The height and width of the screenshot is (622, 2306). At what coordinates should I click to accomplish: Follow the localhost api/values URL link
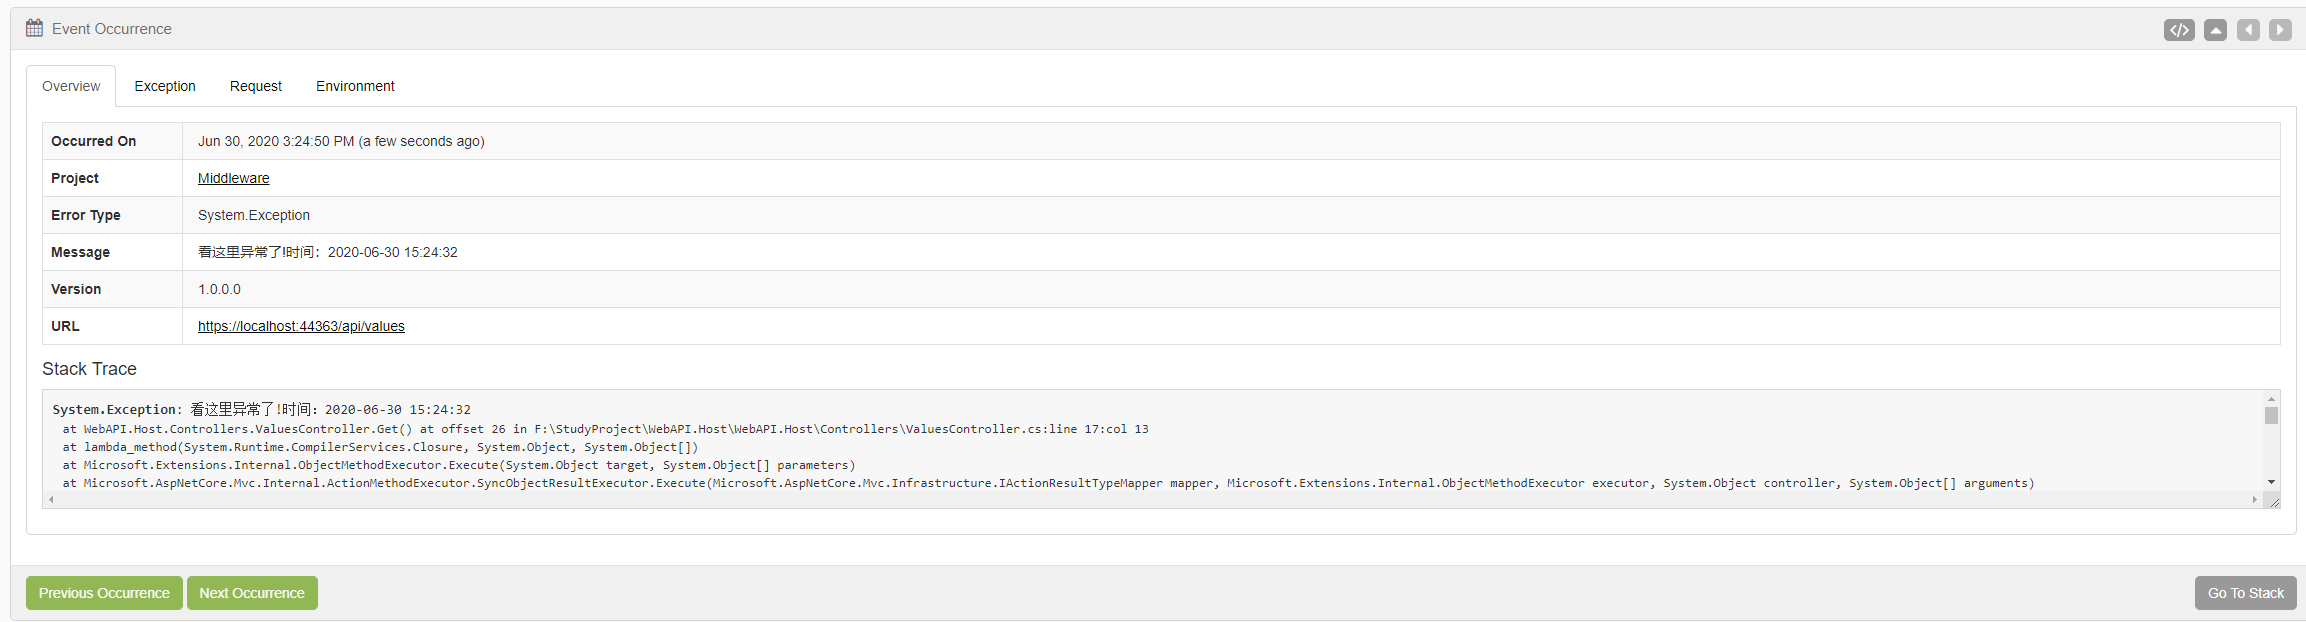click(301, 326)
